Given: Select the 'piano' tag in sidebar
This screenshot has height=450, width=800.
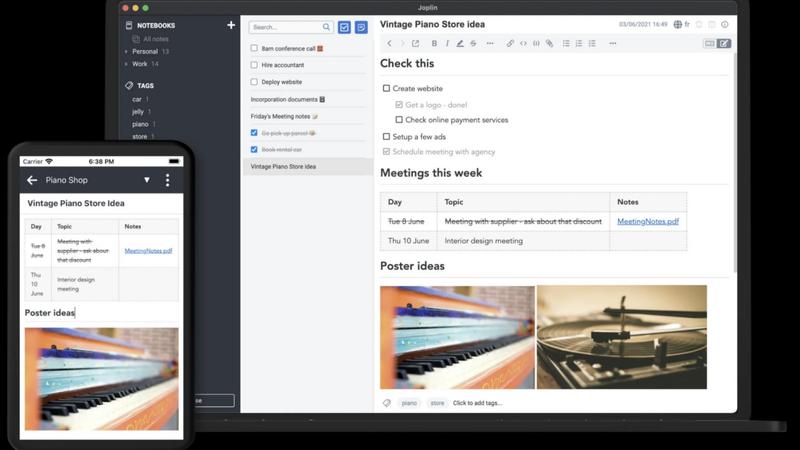Looking at the screenshot, I should [x=140, y=124].
